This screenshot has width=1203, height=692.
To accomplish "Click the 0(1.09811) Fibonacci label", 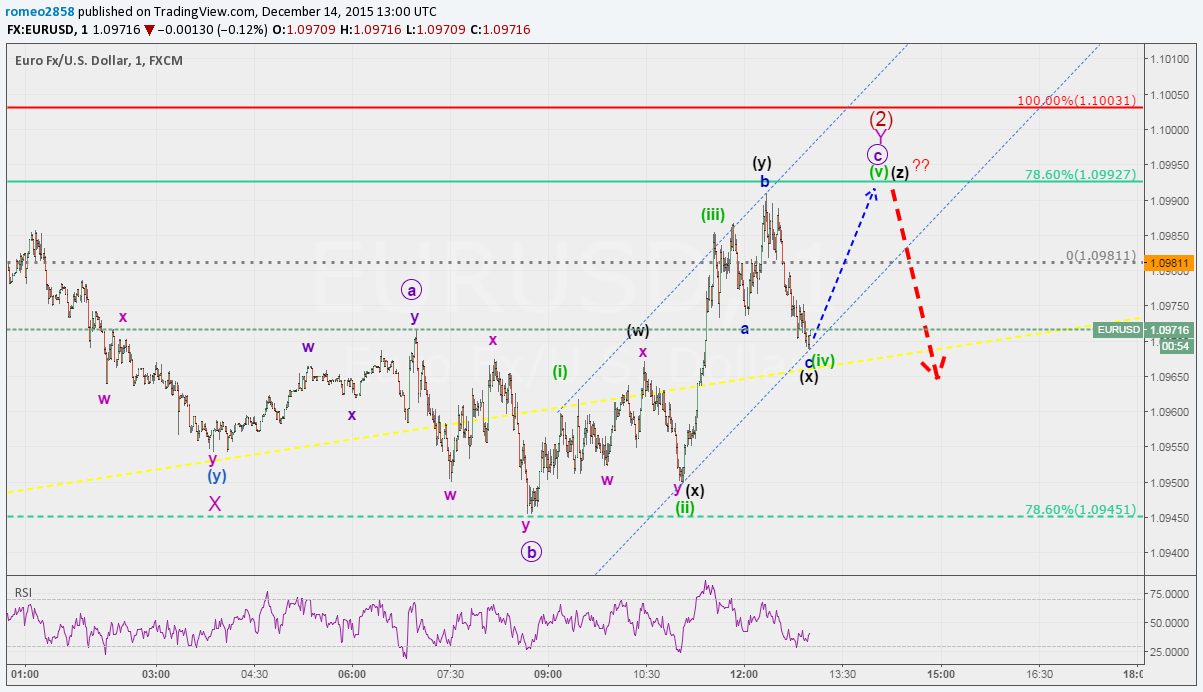I will (x=1100, y=256).
